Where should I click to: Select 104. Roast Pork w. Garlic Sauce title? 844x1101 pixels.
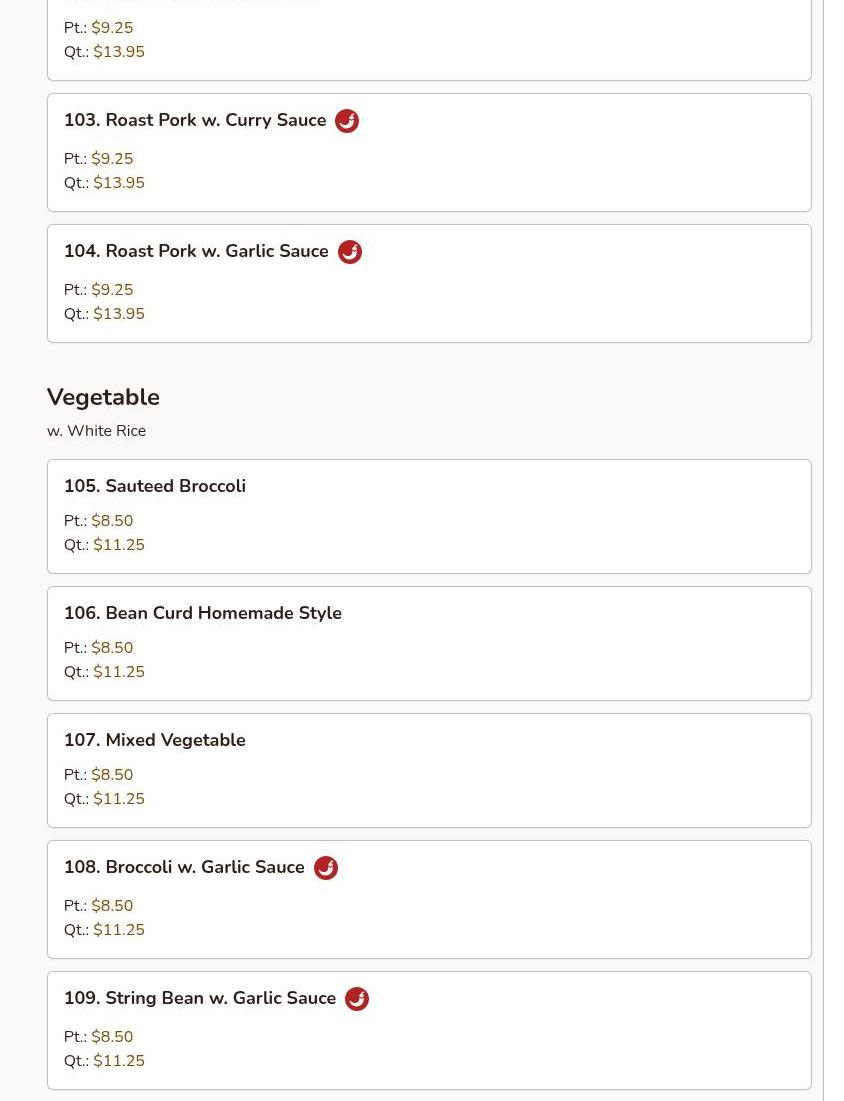pyautogui.click(x=196, y=251)
